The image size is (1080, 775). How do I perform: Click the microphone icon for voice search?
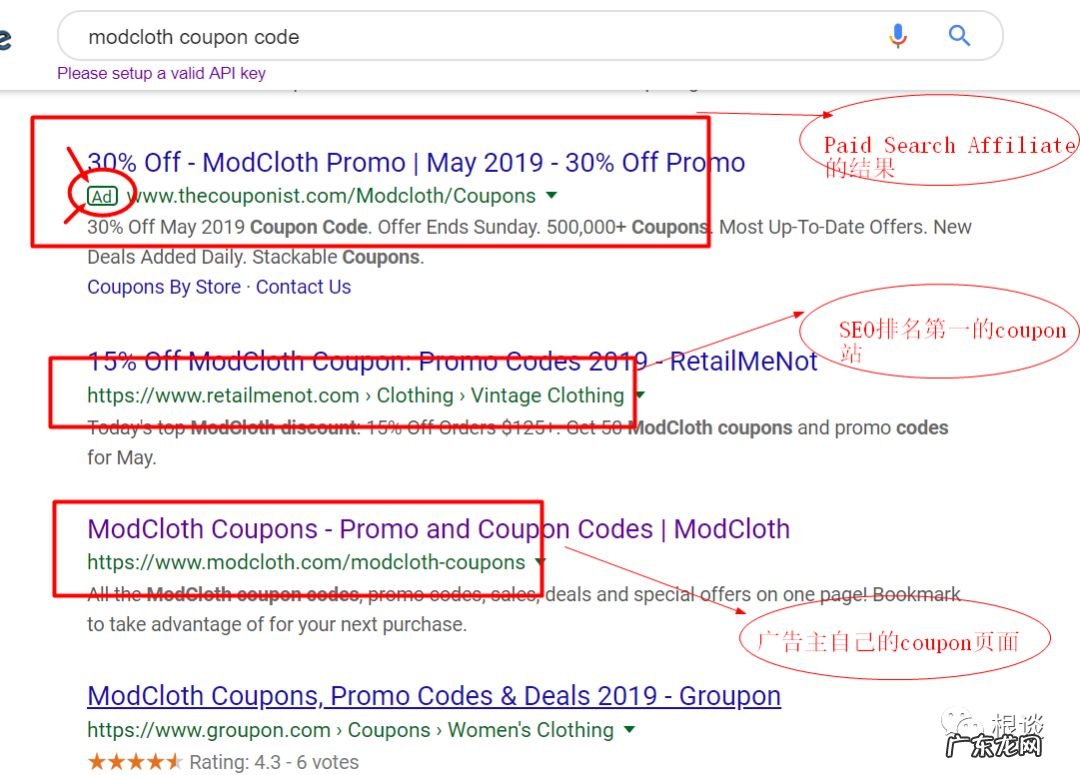click(x=898, y=36)
